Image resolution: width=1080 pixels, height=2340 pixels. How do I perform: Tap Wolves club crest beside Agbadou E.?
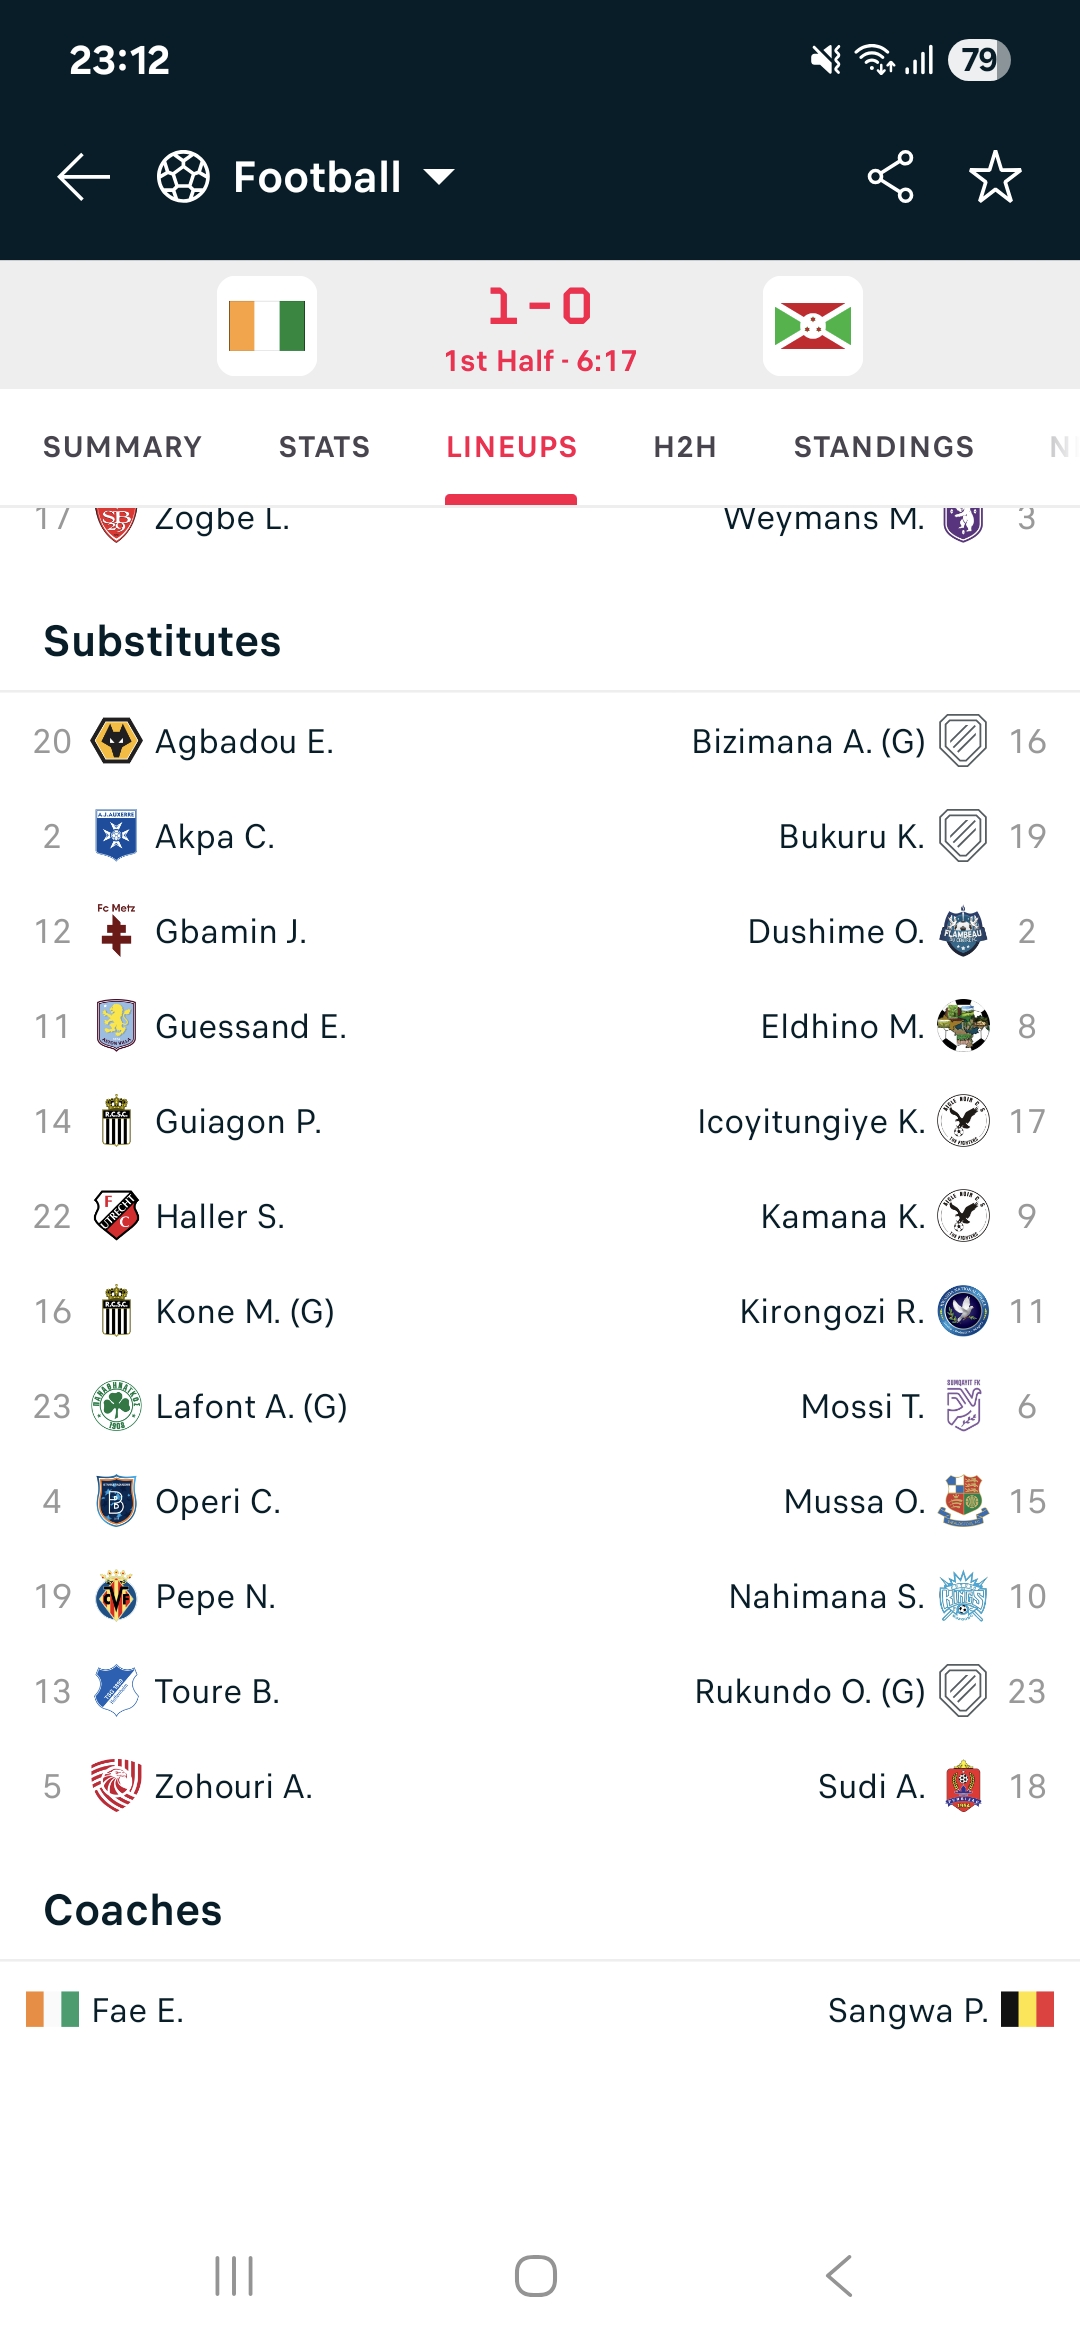click(x=116, y=742)
